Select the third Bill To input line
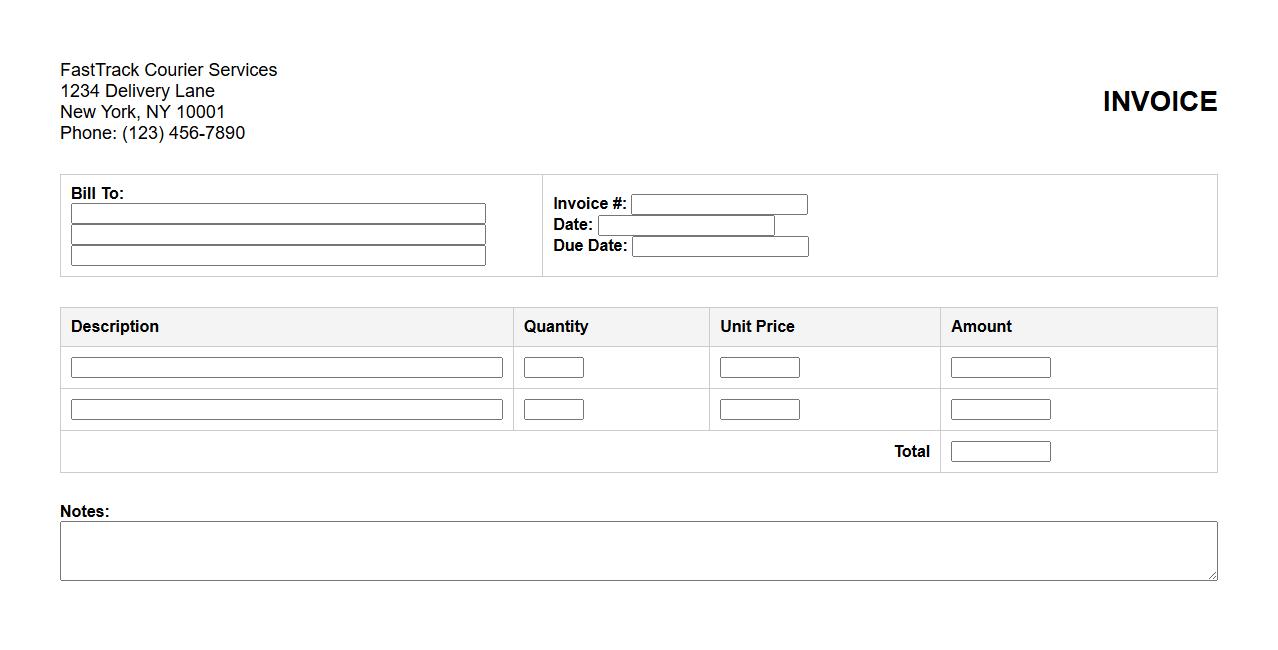 (x=278, y=256)
